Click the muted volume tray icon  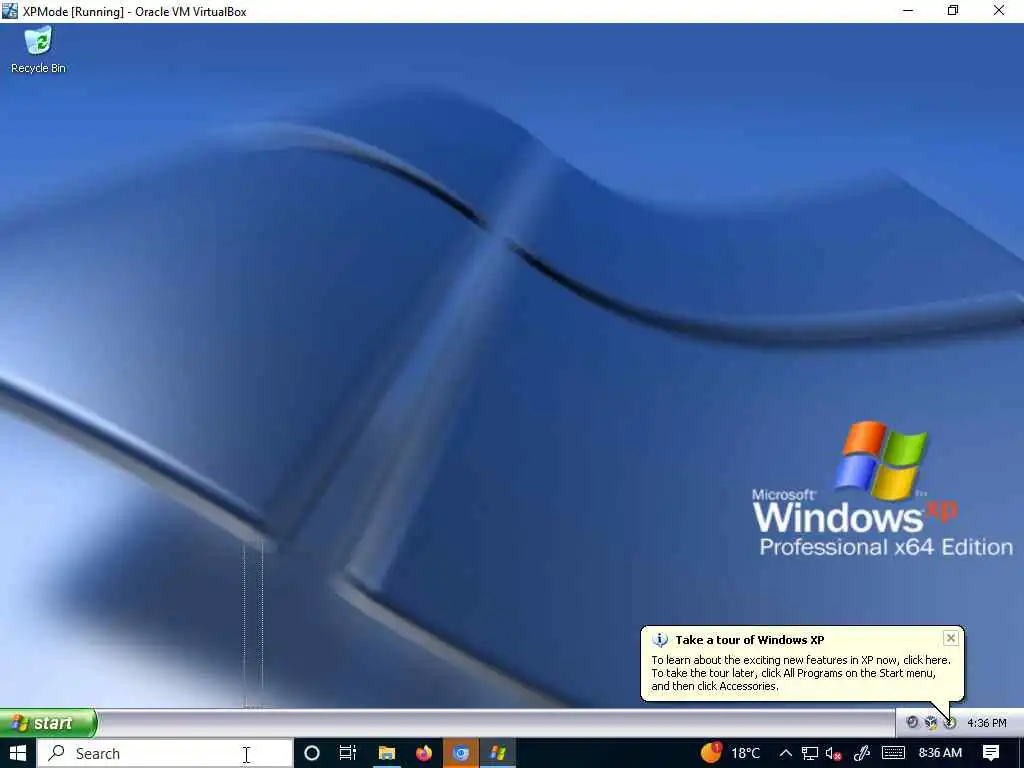833,753
